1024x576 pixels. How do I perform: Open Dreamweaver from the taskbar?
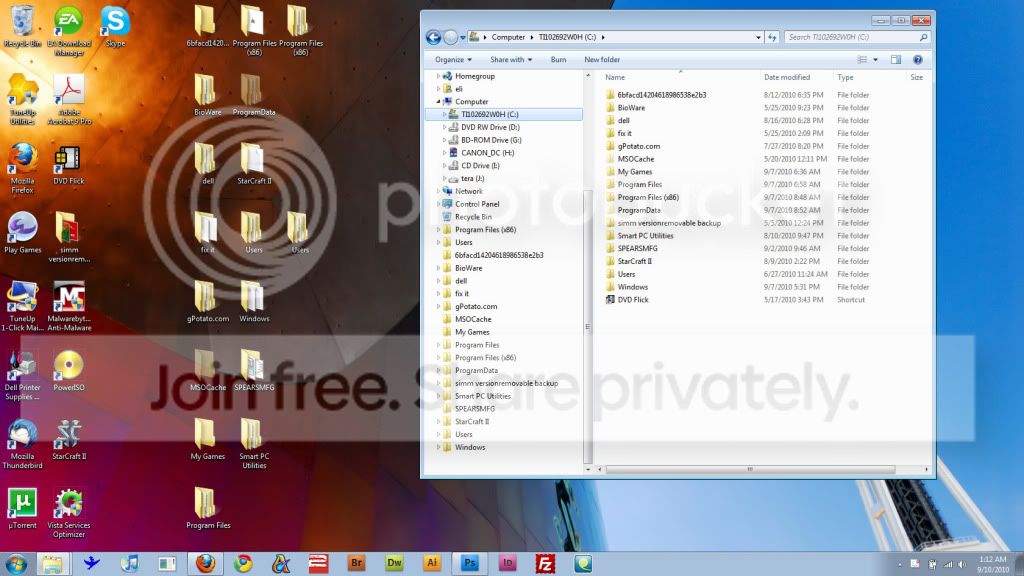pyautogui.click(x=394, y=563)
